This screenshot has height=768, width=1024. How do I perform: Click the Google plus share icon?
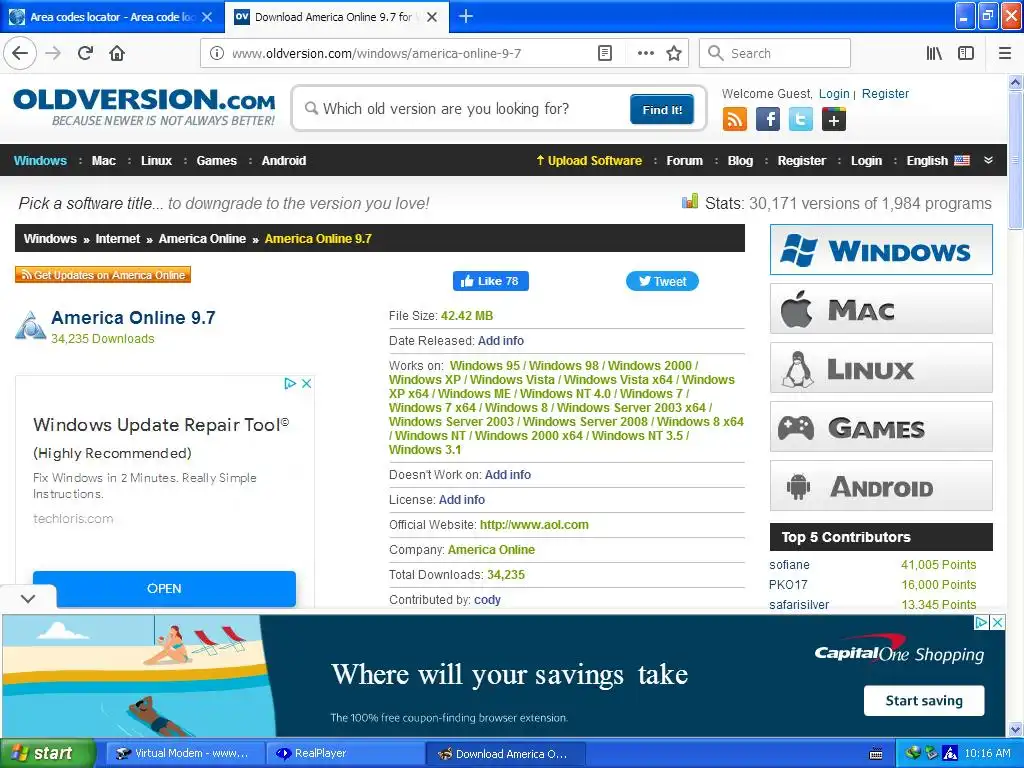pos(833,120)
